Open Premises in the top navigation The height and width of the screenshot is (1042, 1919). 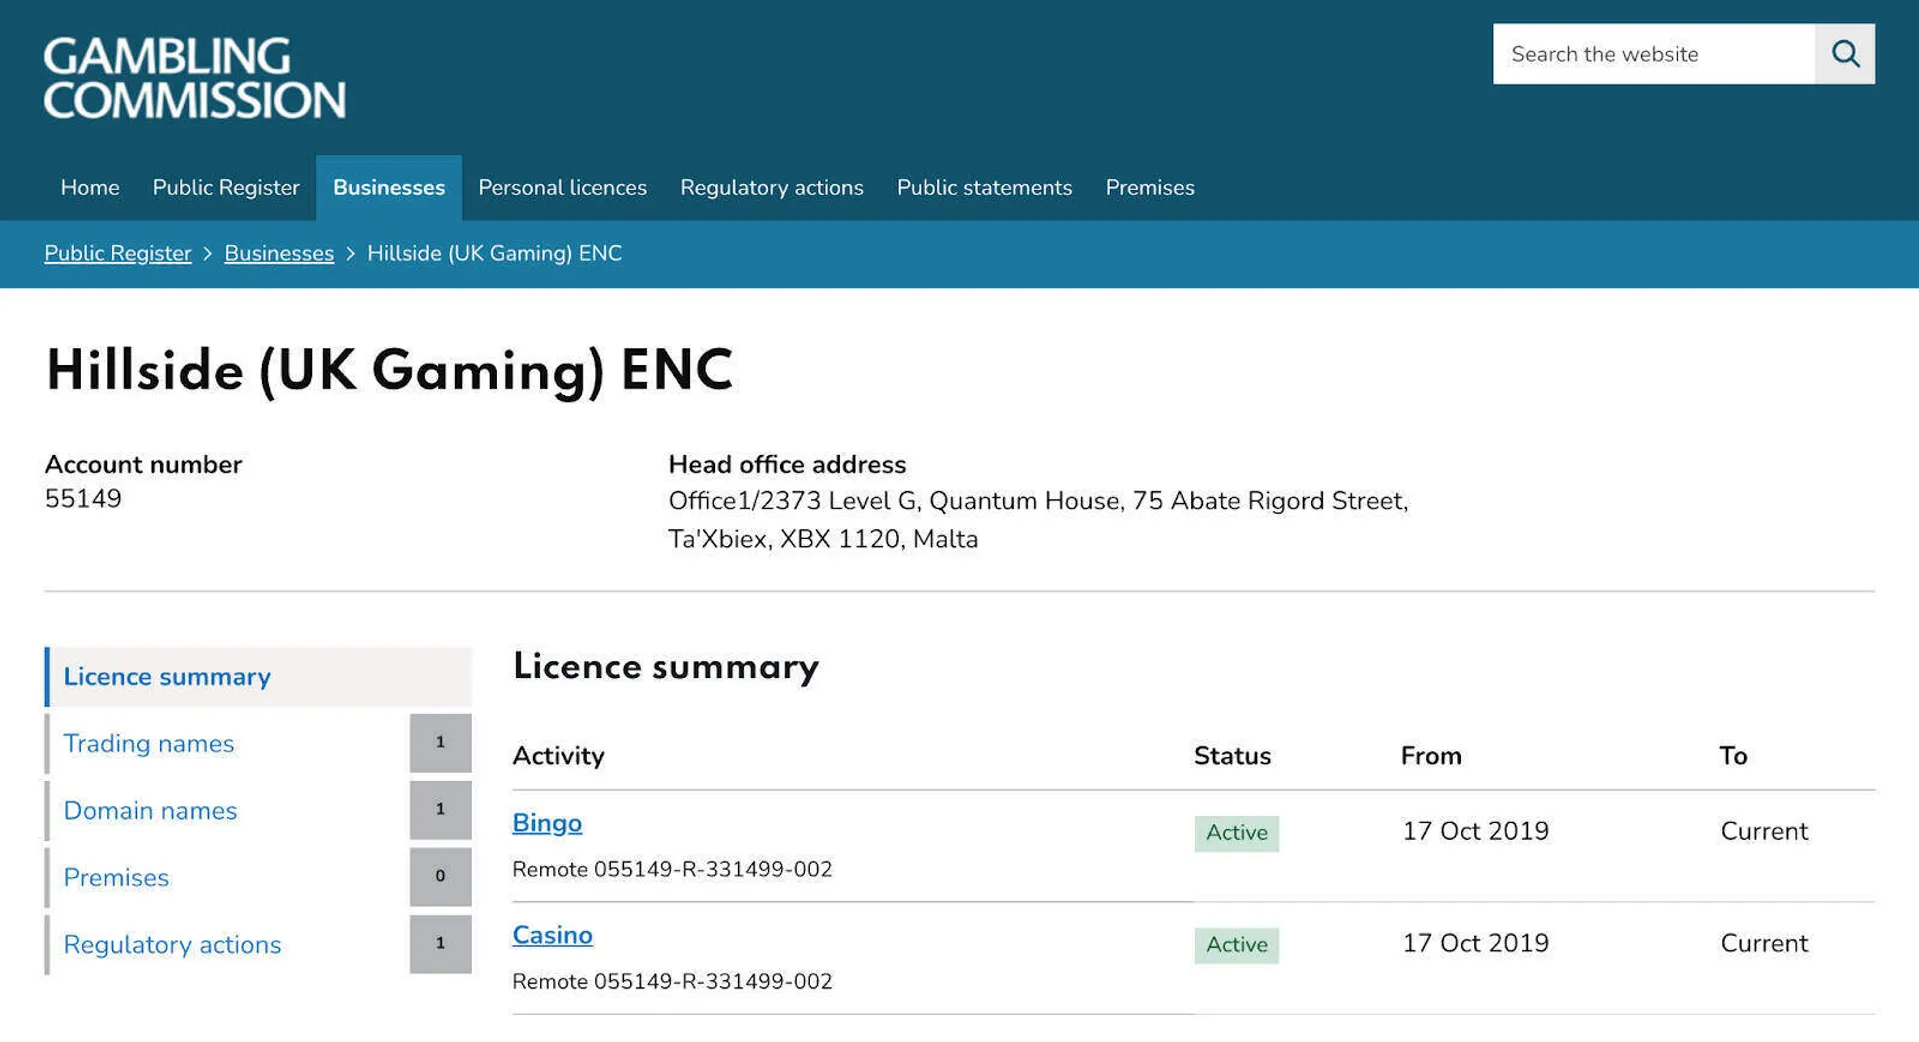[1150, 188]
